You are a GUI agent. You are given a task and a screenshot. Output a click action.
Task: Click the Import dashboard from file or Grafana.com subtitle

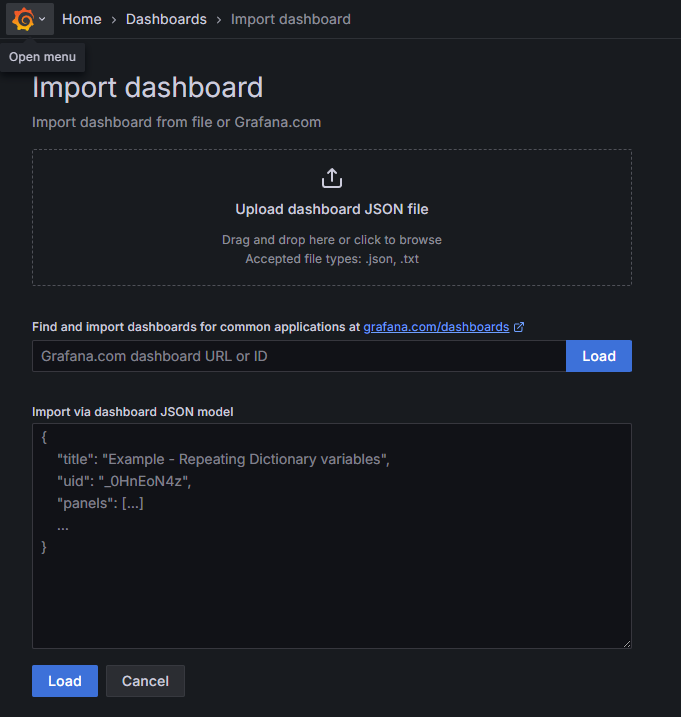click(x=176, y=122)
